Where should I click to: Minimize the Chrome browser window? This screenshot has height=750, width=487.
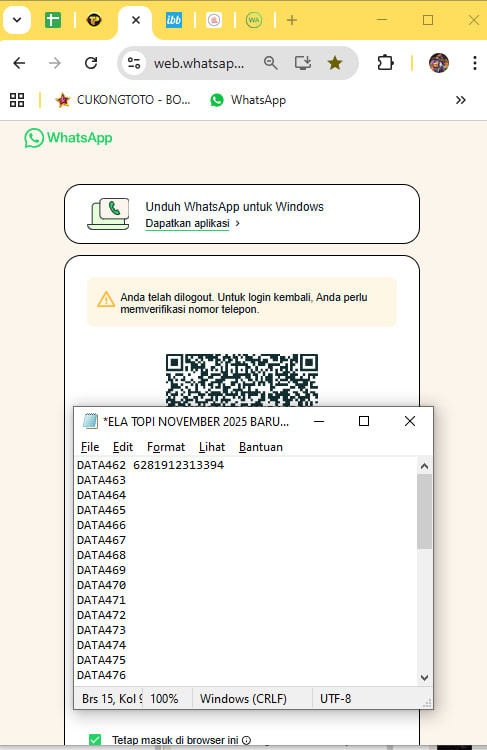pyautogui.click(x=382, y=20)
